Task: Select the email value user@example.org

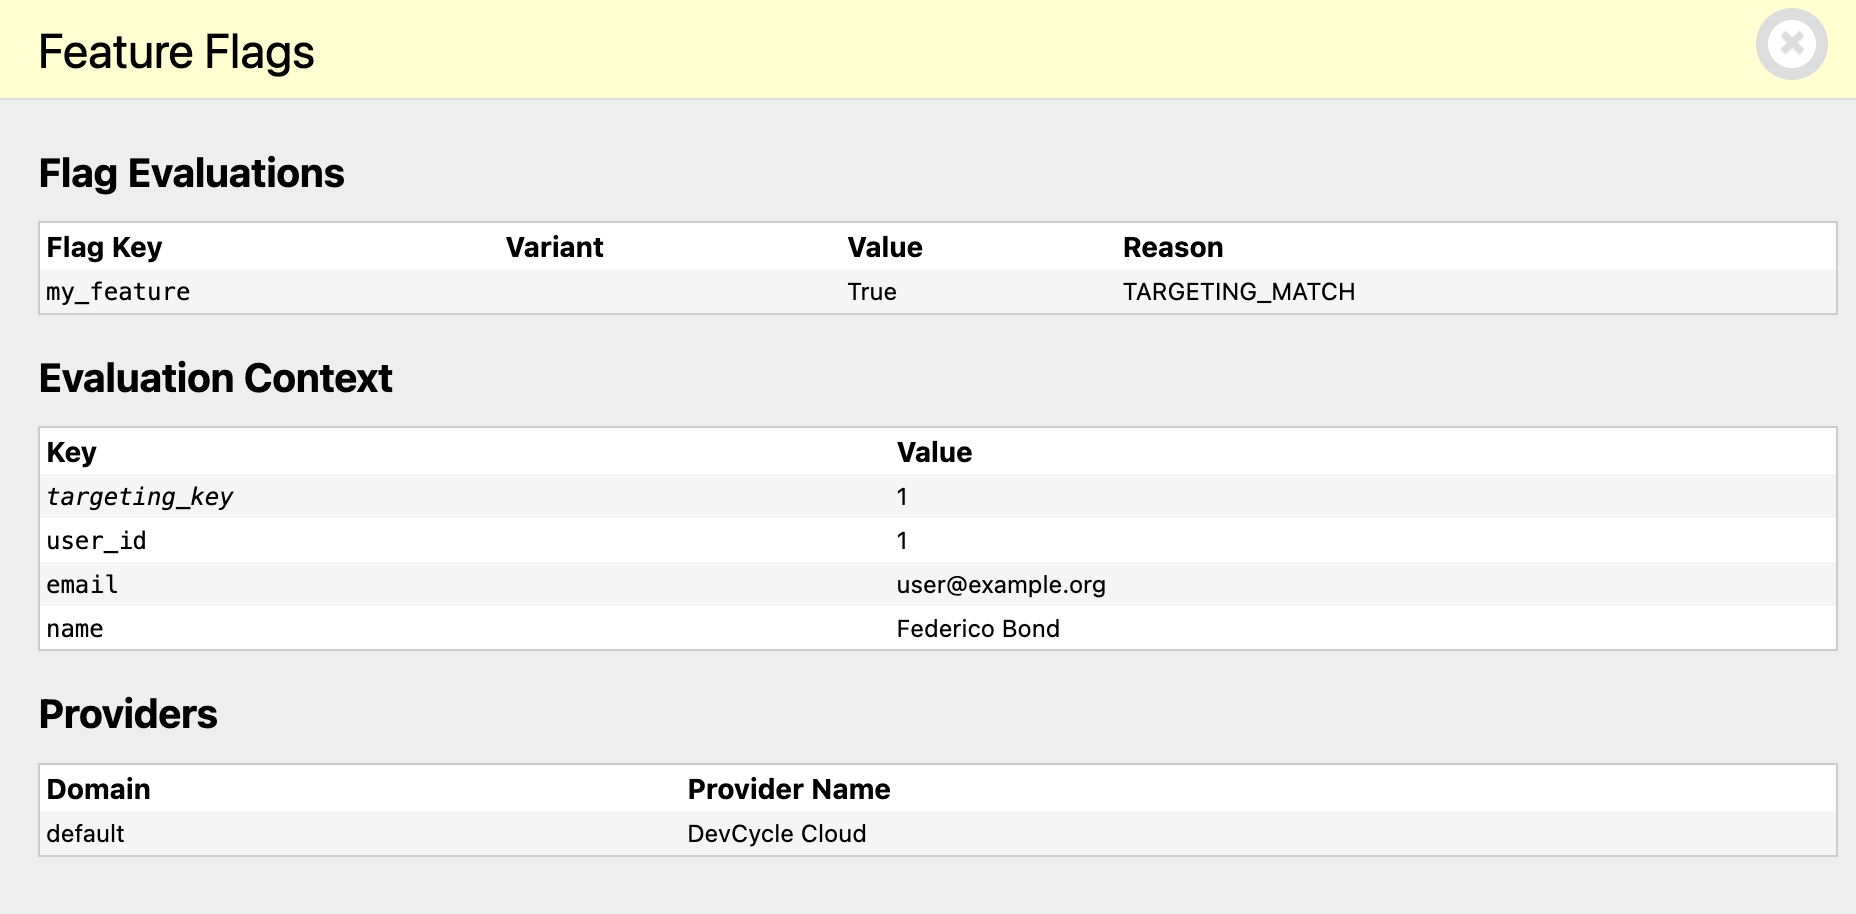Action: [x=1001, y=584]
